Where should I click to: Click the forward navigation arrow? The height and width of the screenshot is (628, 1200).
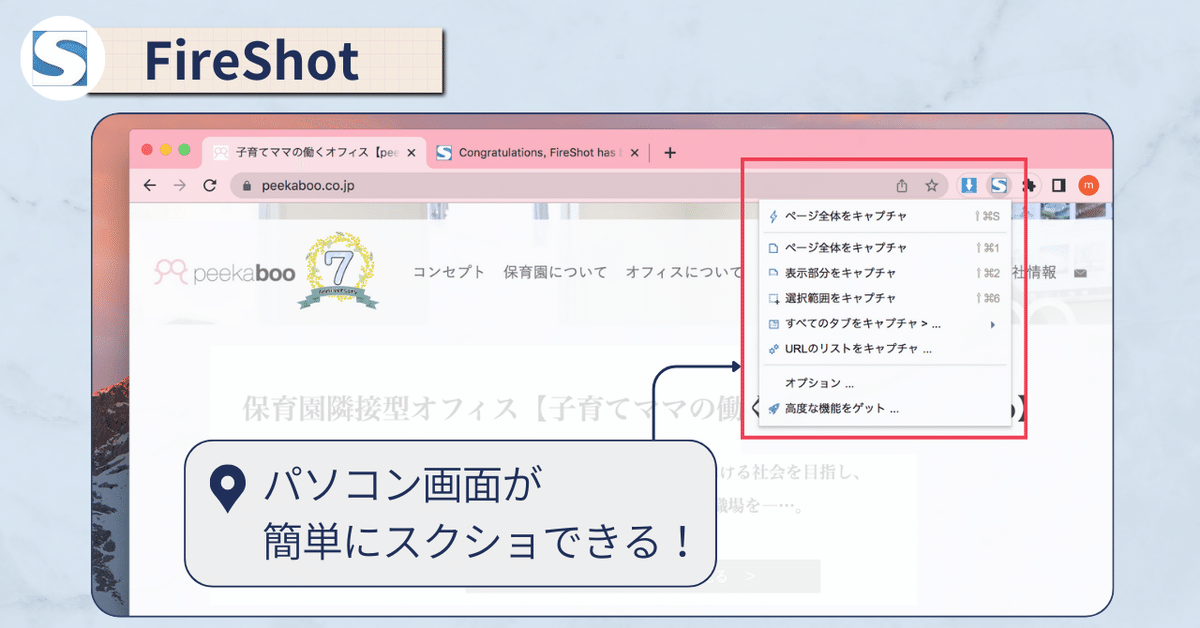click(x=180, y=185)
